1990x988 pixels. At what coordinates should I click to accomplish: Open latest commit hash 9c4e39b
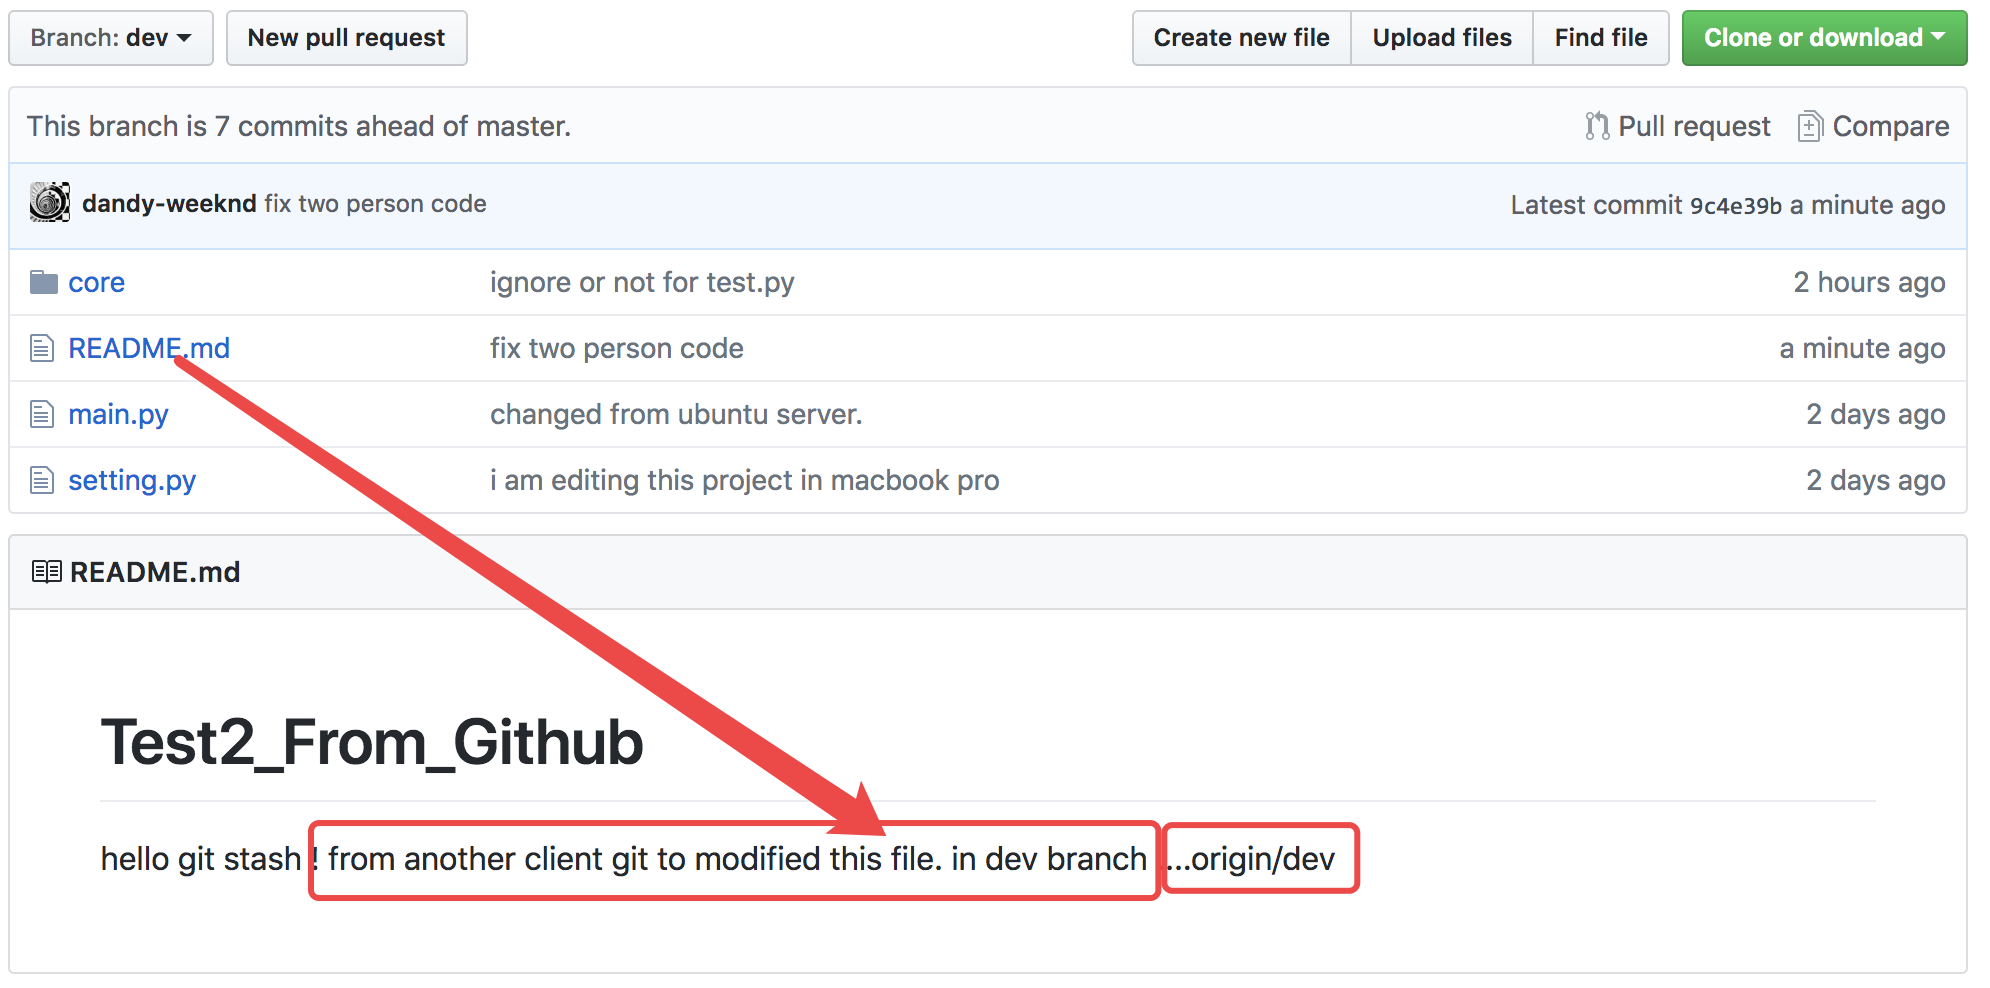click(1735, 206)
